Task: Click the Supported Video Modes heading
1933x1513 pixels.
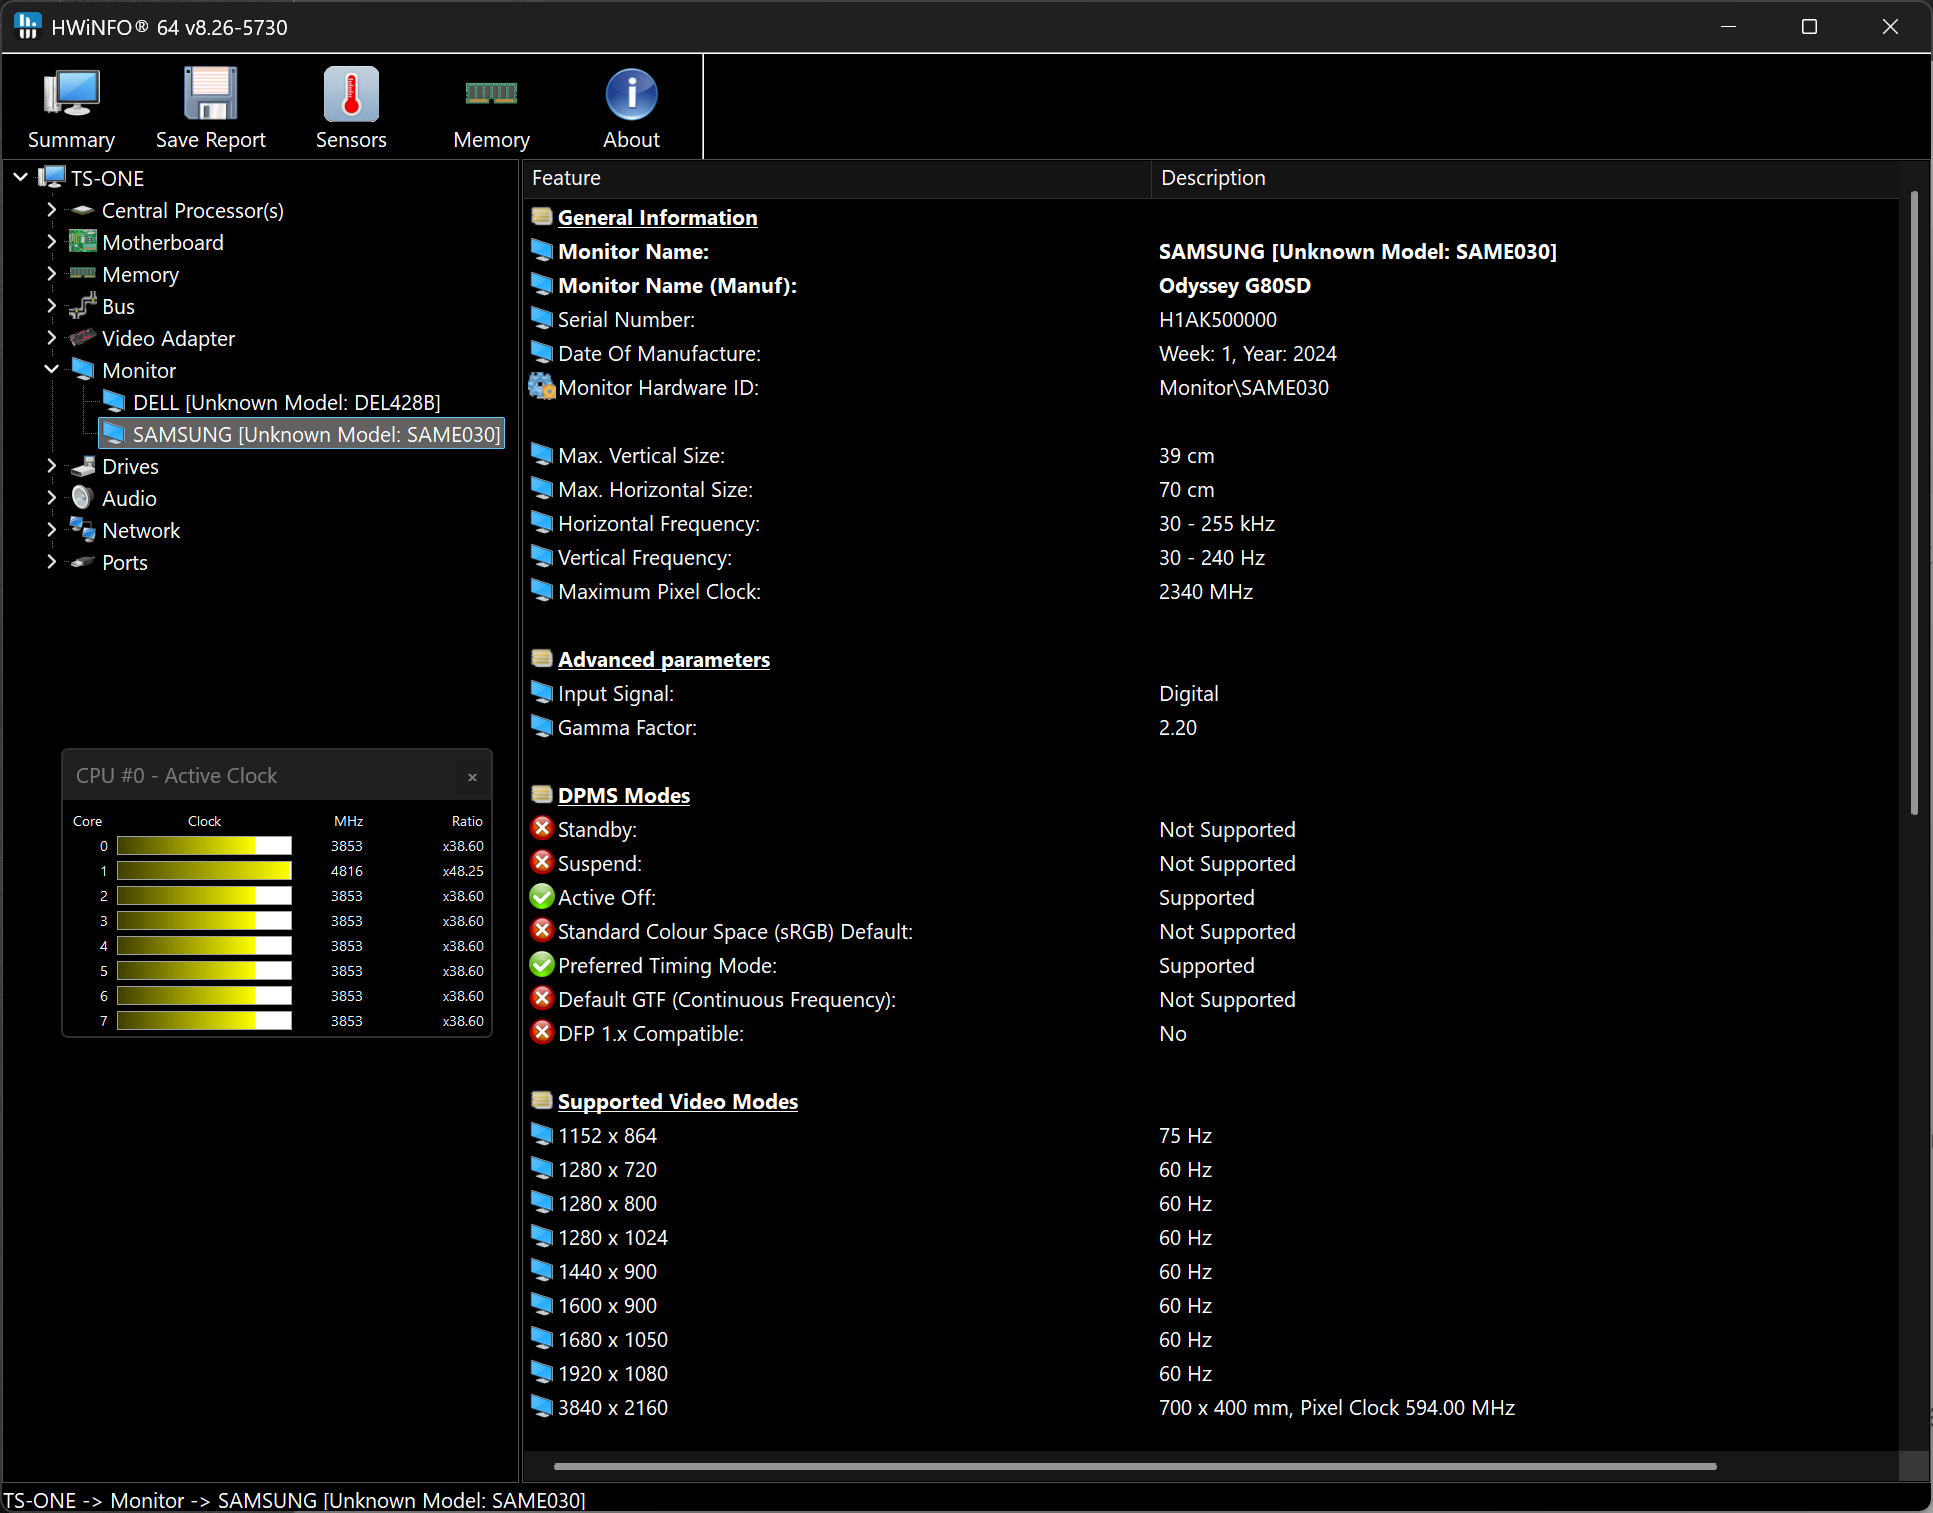Action: pyautogui.click(x=677, y=1101)
